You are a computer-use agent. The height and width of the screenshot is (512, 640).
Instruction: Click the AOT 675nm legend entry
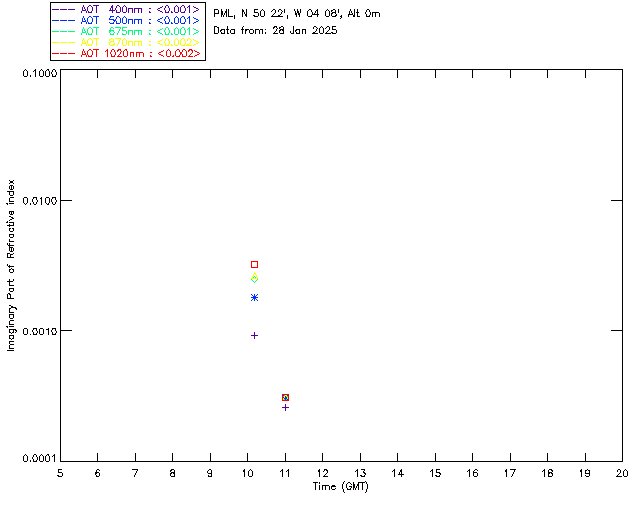coord(127,31)
